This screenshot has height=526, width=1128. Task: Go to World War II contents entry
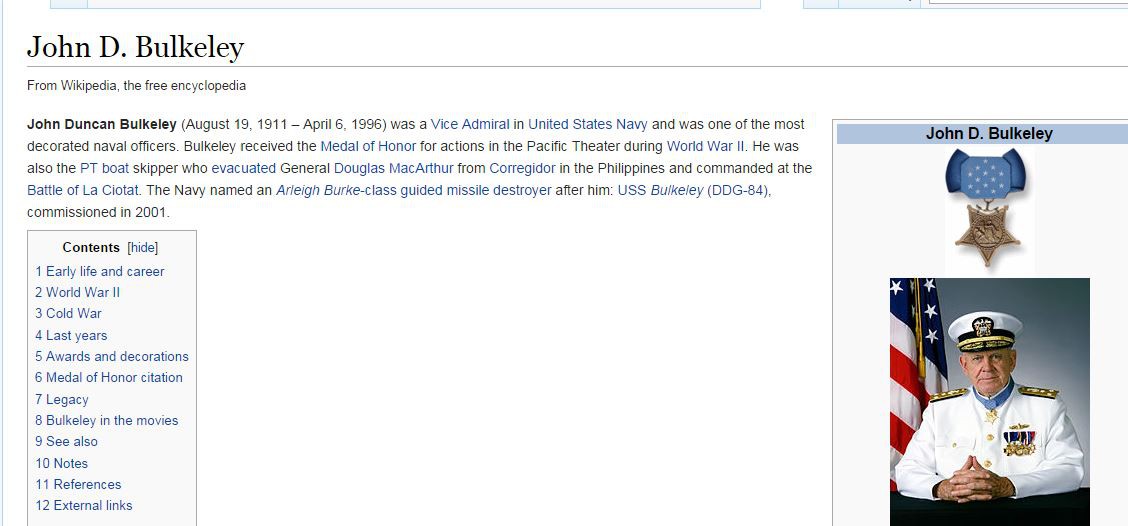(x=77, y=292)
